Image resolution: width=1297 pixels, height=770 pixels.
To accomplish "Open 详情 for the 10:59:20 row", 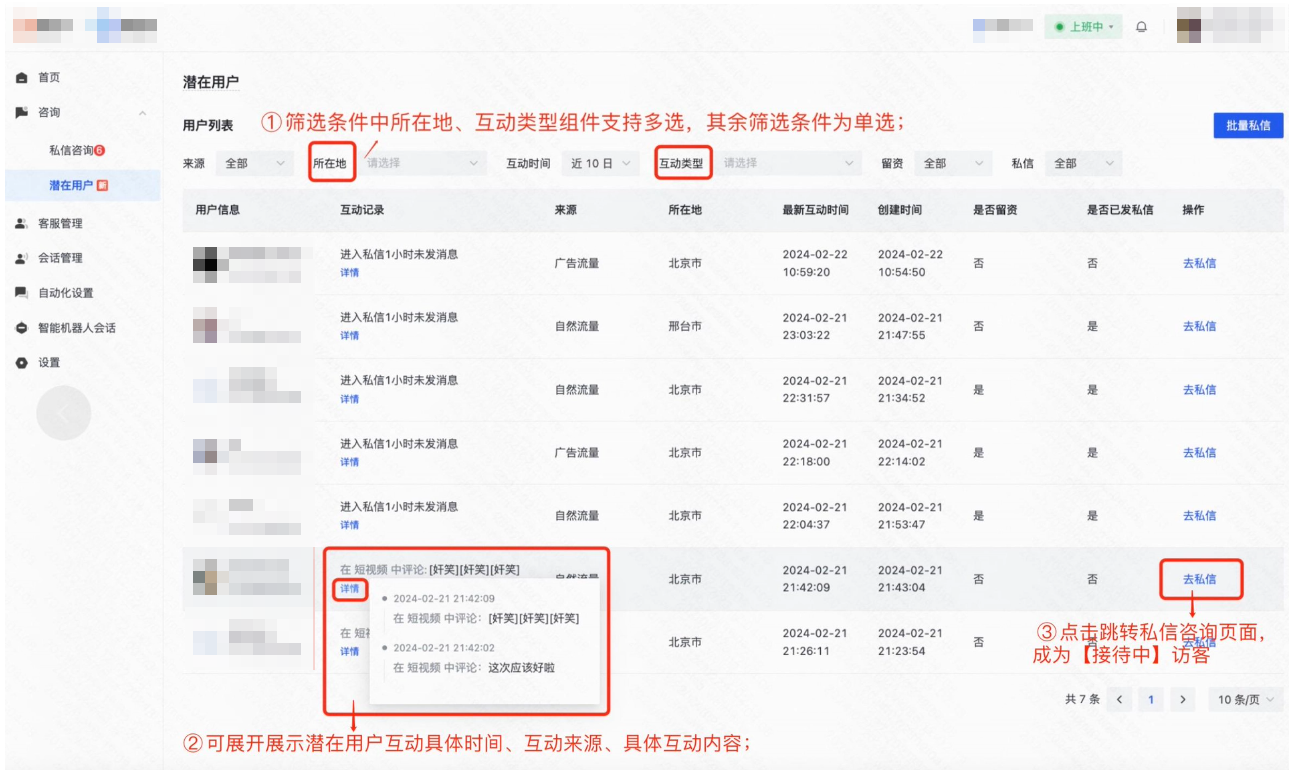I will click(x=349, y=273).
